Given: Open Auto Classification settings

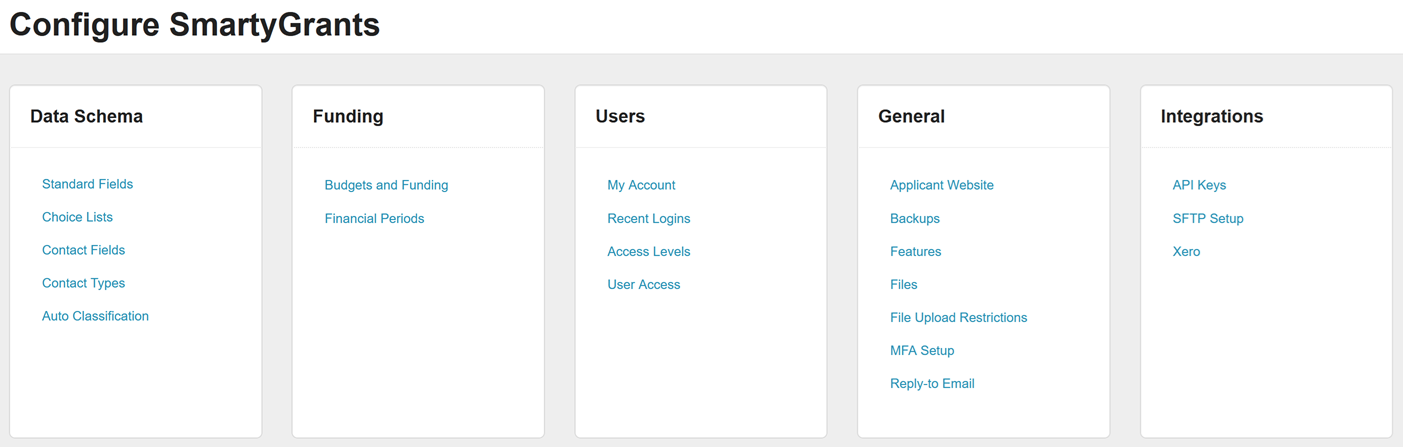Looking at the screenshot, I should (95, 316).
